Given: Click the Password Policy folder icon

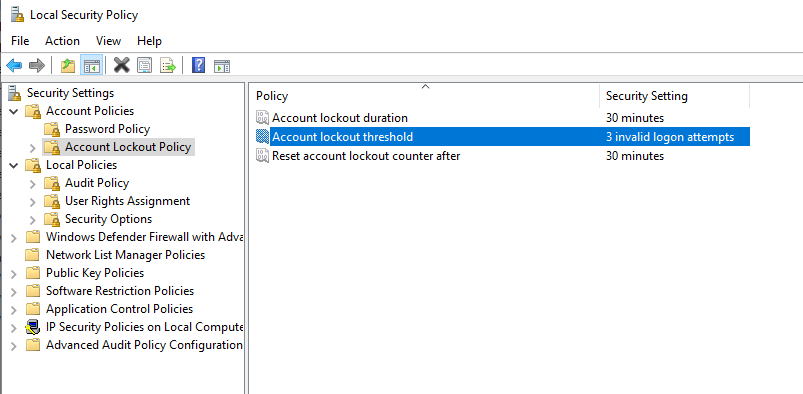Looking at the screenshot, I should pyautogui.click(x=52, y=129).
